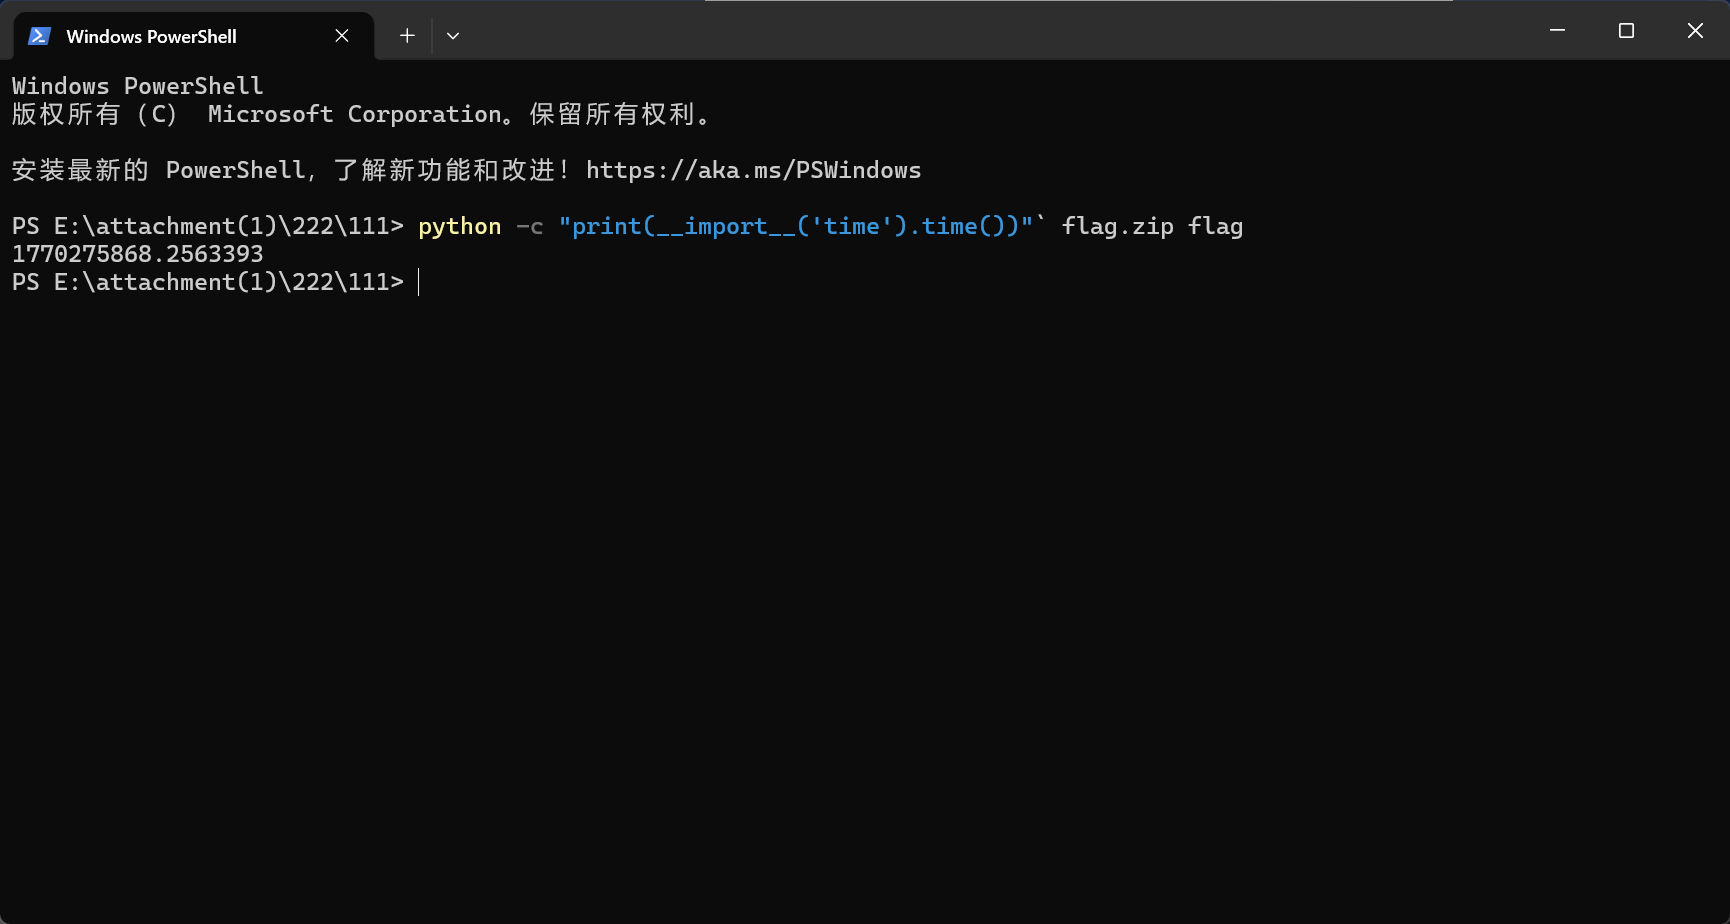Screen dimensions: 1730x924
Task: Click the last word flag in the command
Action: coord(1215,227)
